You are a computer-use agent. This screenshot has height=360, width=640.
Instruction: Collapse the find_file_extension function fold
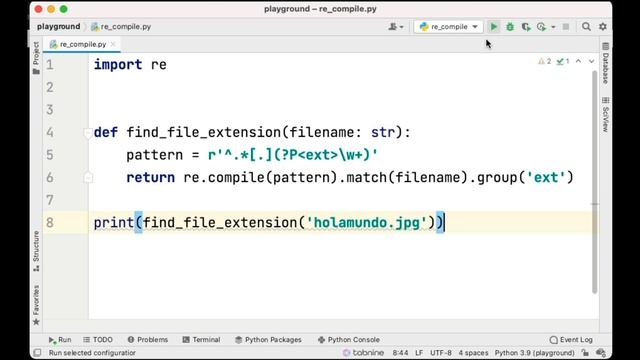[x=88, y=133]
